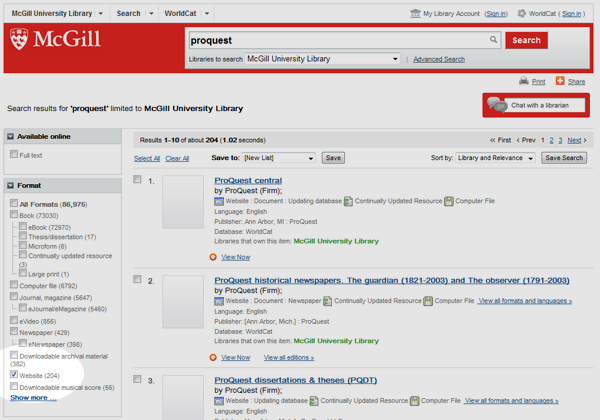Open the Save to list dropdown
The height and width of the screenshot is (420, 600).
279,158
